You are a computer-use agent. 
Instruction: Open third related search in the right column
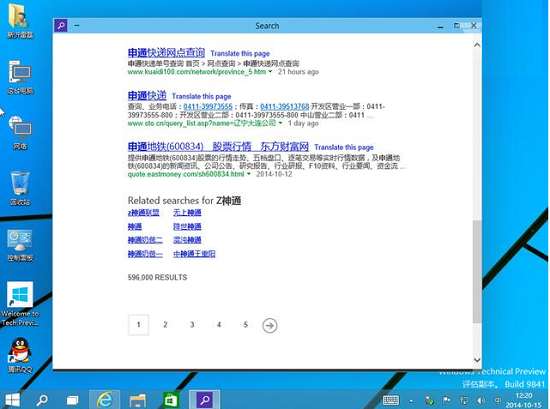[187, 240]
